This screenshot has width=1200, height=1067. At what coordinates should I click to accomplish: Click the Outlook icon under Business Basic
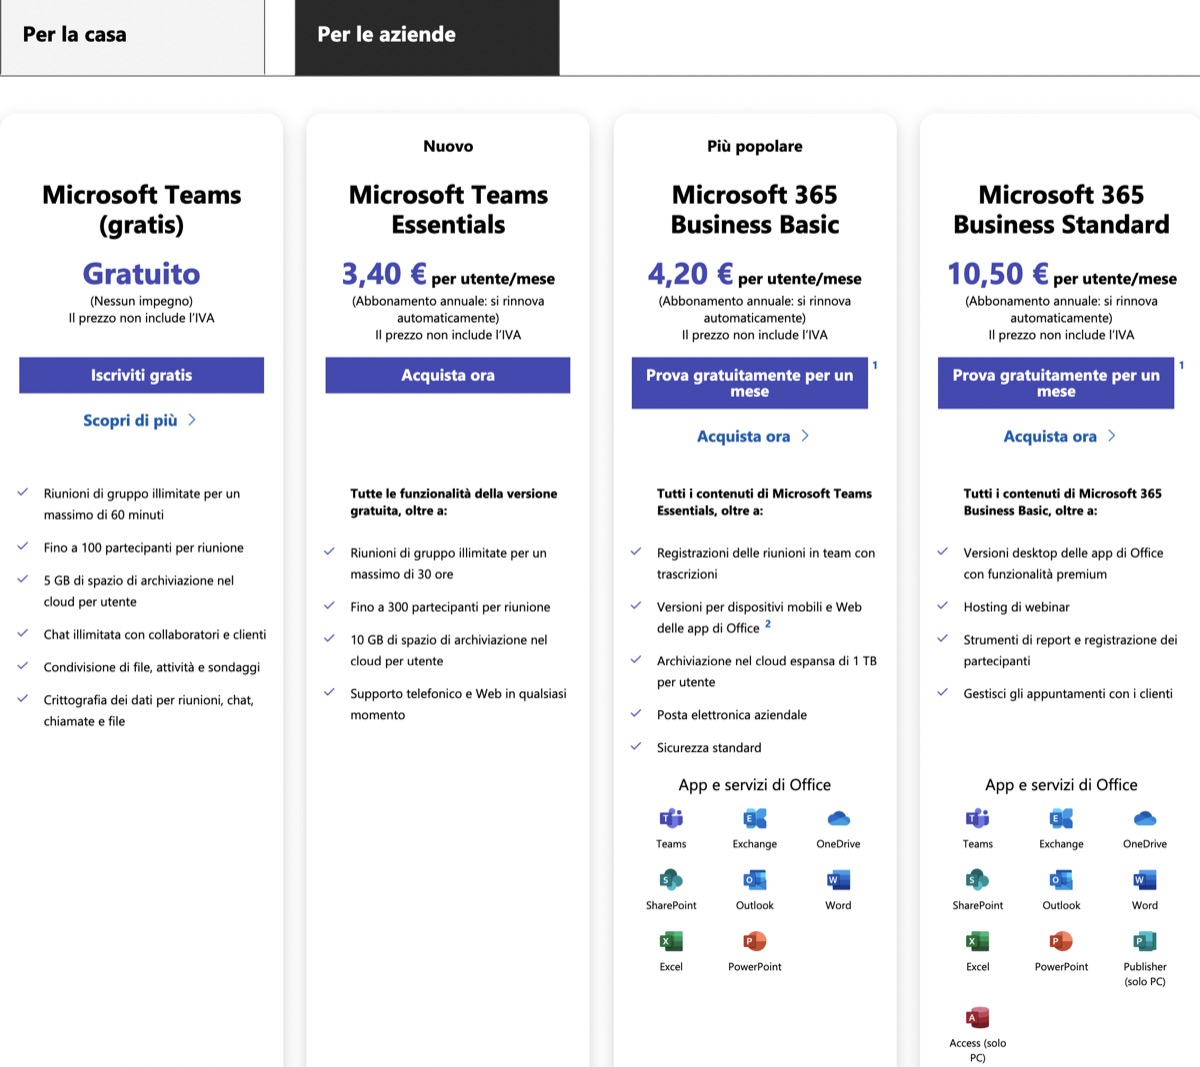(x=755, y=882)
